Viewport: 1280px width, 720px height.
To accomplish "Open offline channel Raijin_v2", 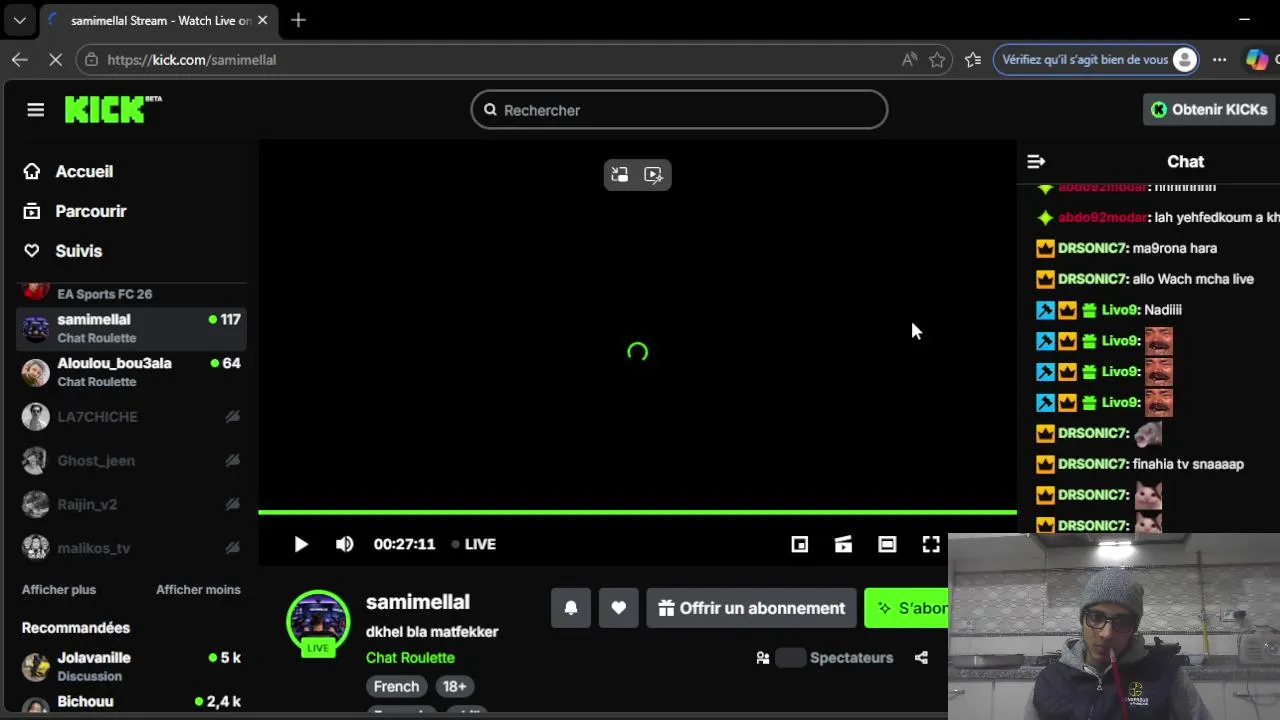I will coord(132,504).
